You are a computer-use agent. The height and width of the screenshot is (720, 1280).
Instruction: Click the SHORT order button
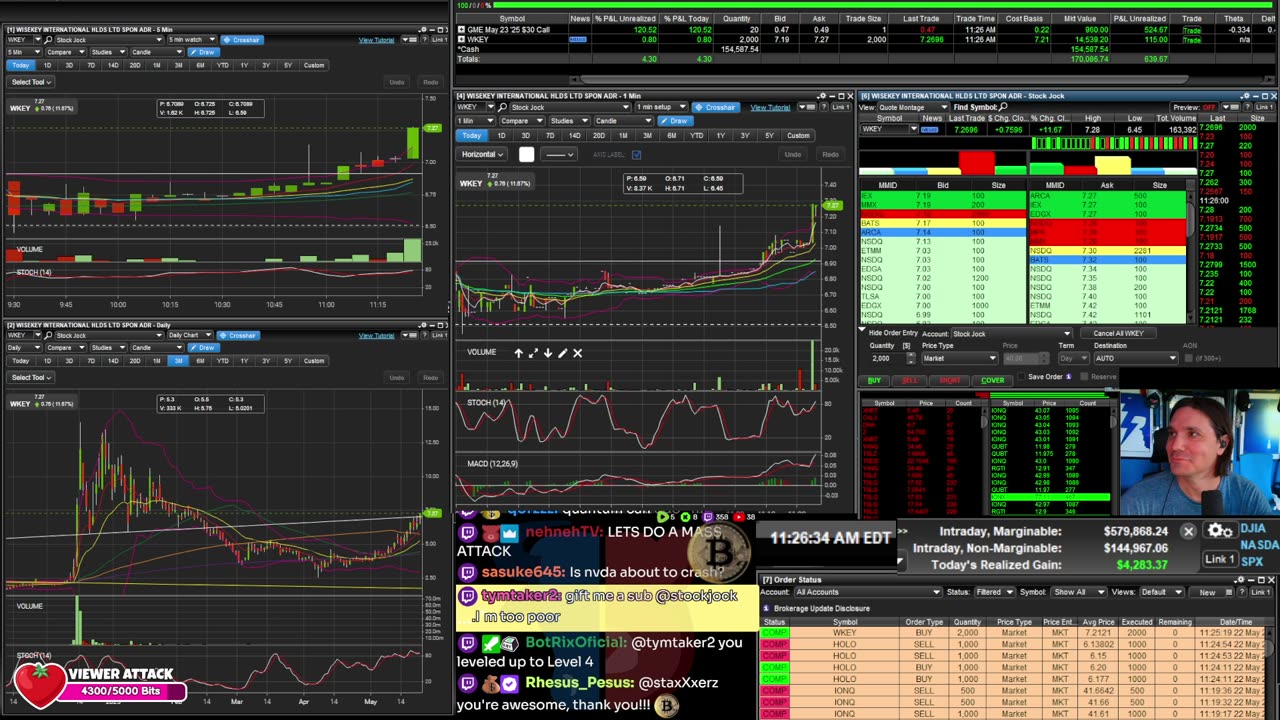coord(949,380)
